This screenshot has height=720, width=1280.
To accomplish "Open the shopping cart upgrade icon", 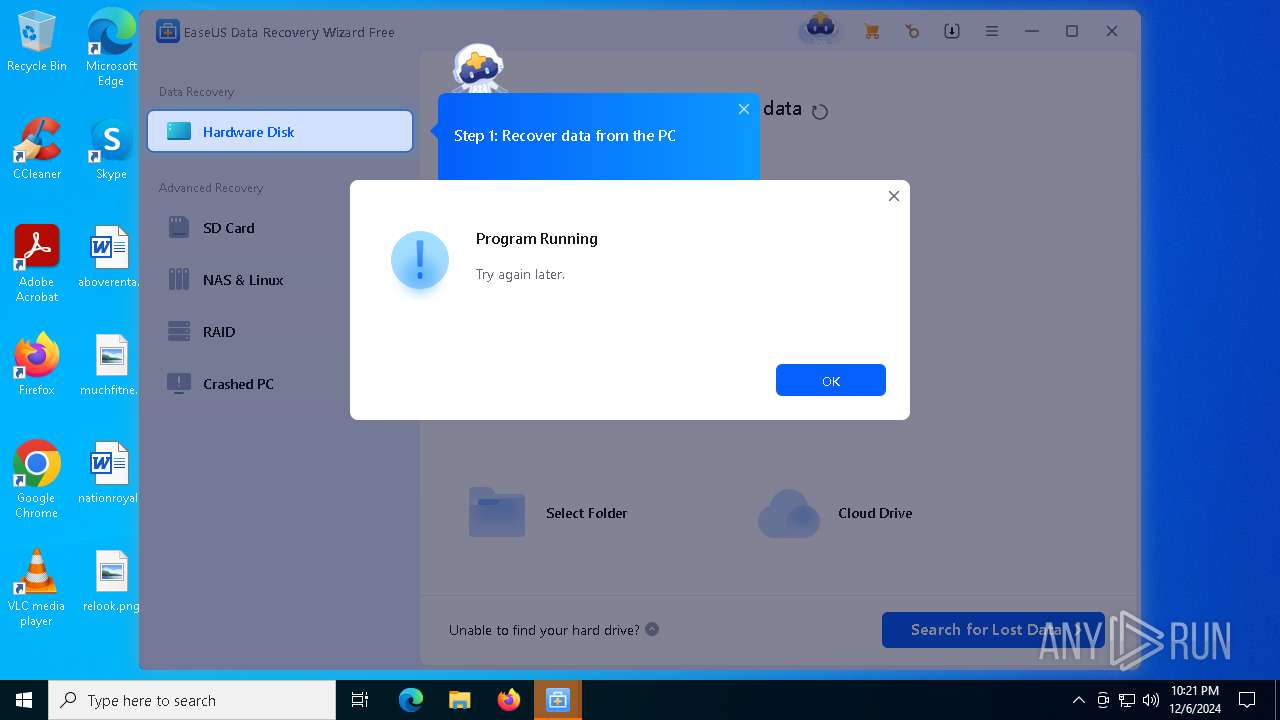I will [872, 31].
